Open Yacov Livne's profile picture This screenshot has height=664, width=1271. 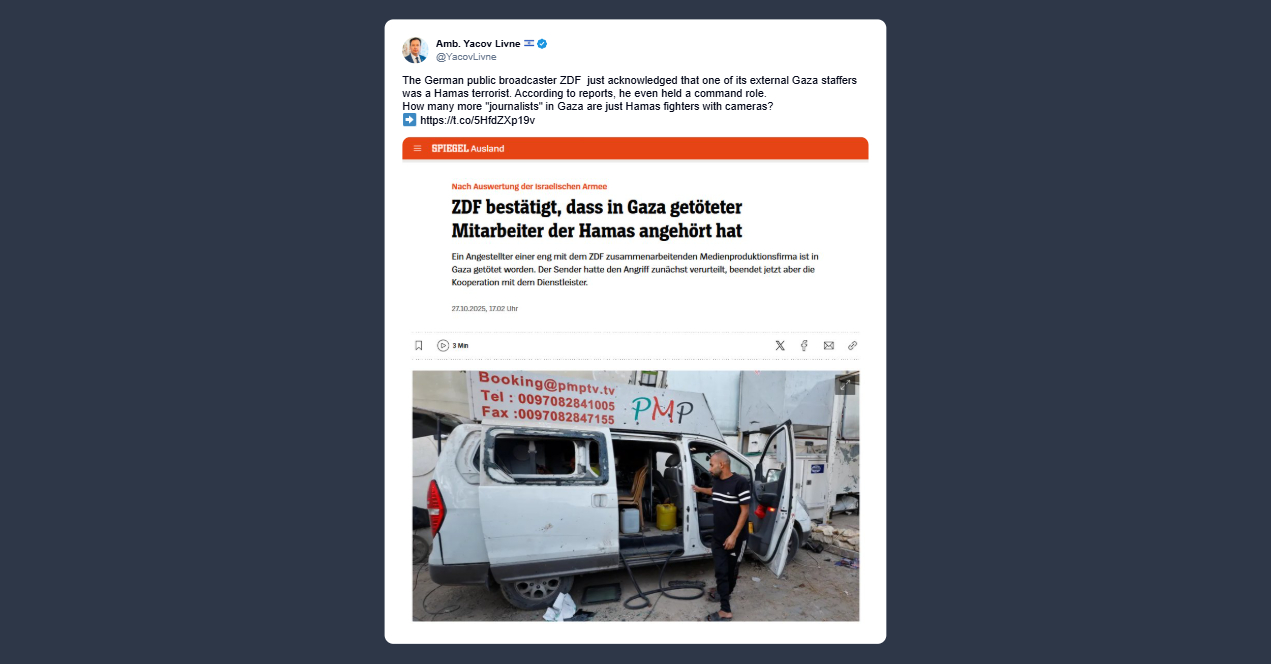(415, 50)
